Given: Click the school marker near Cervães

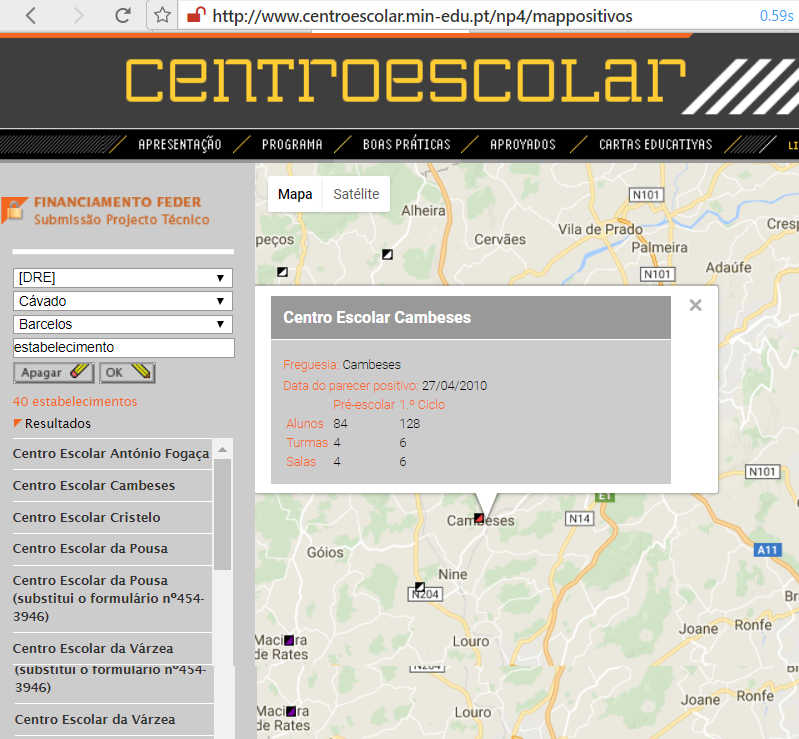Looking at the screenshot, I should (x=387, y=254).
